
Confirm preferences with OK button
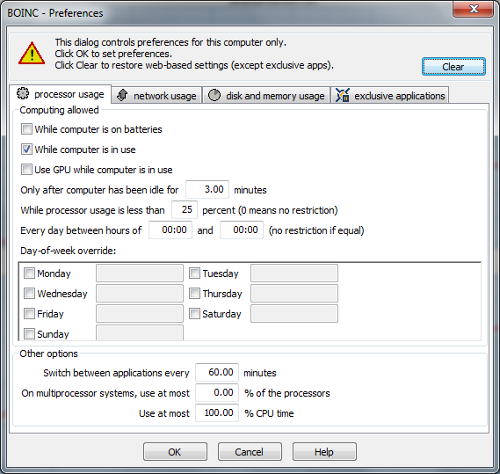point(175,452)
